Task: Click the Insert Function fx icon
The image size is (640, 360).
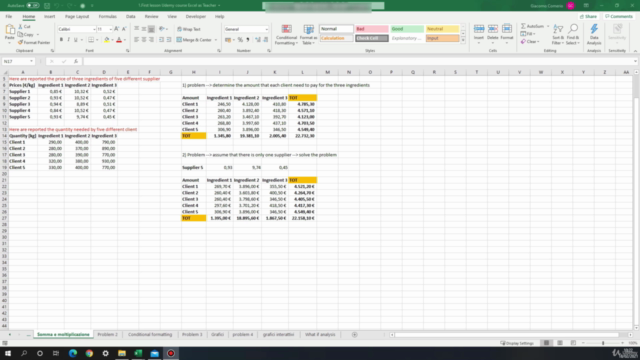Action: [76, 61]
